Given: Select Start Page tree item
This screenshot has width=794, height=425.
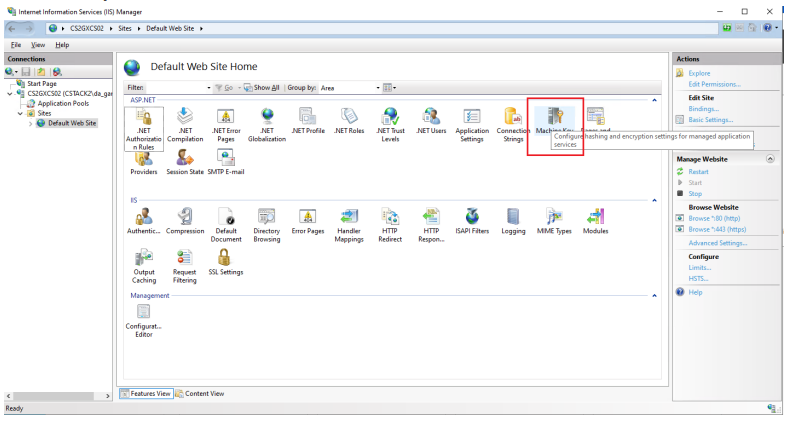Looking at the screenshot, I should (x=42, y=84).
